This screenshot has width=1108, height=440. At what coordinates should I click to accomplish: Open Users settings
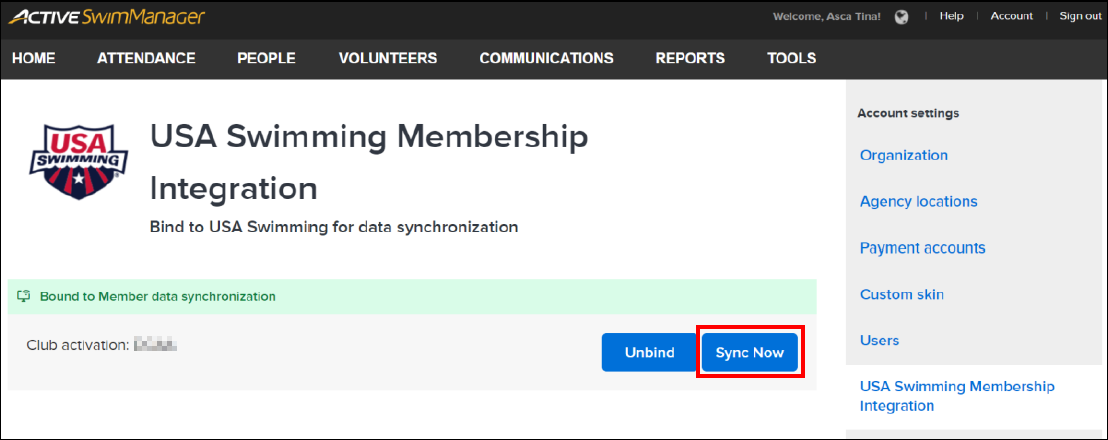pos(879,340)
